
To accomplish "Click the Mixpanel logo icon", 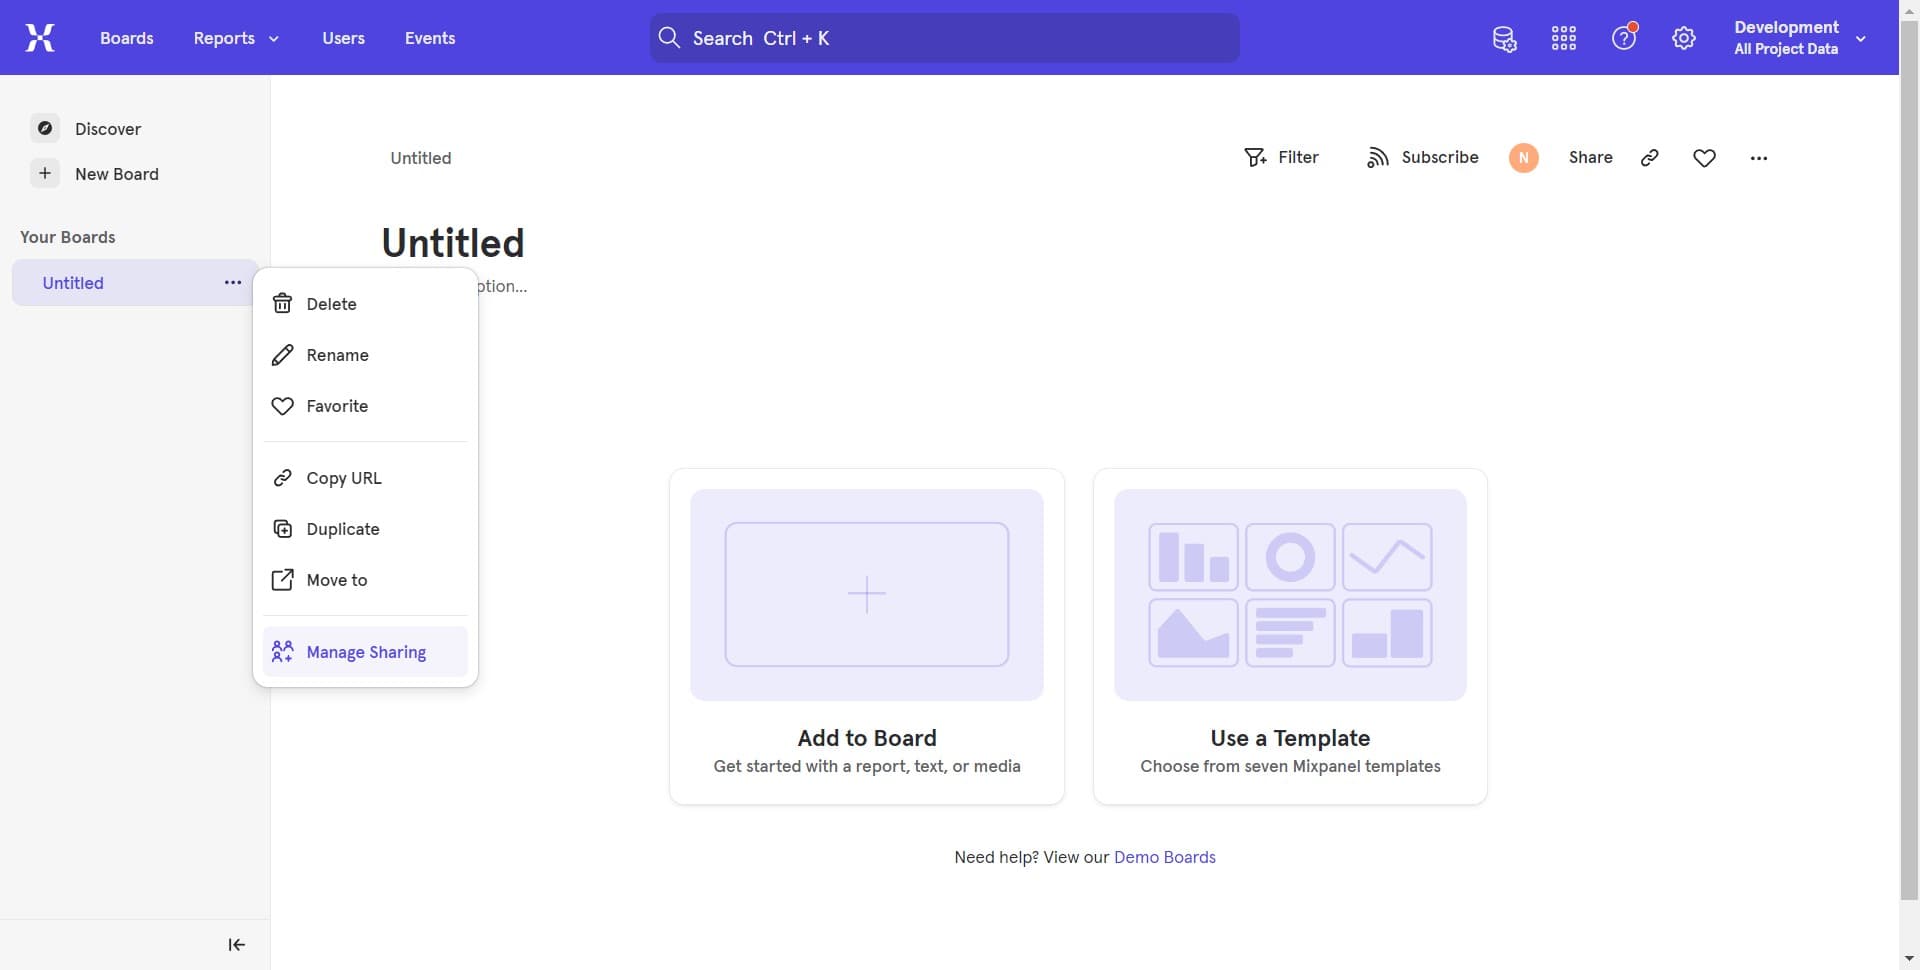I will [x=40, y=38].
